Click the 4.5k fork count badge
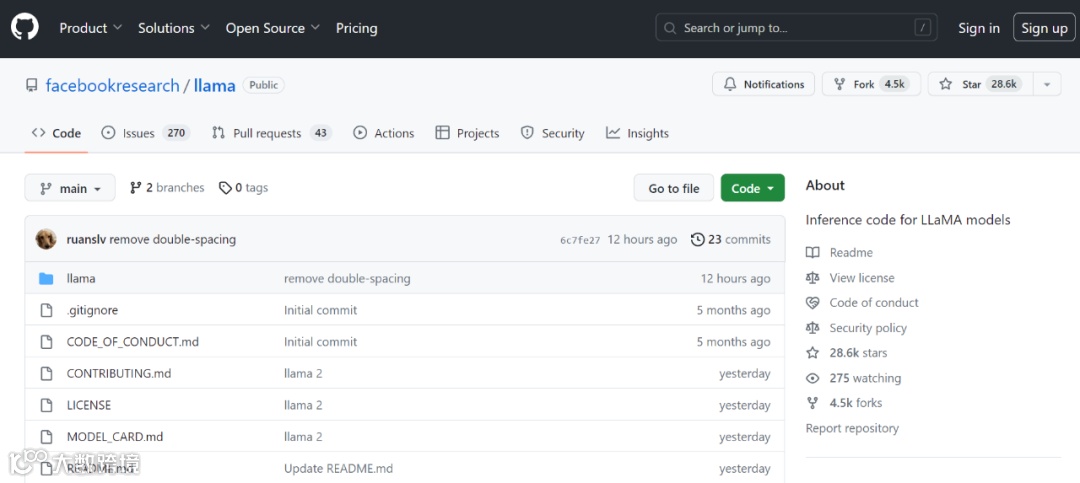Viewport: 1080px width, 483px height. point(894,84)
